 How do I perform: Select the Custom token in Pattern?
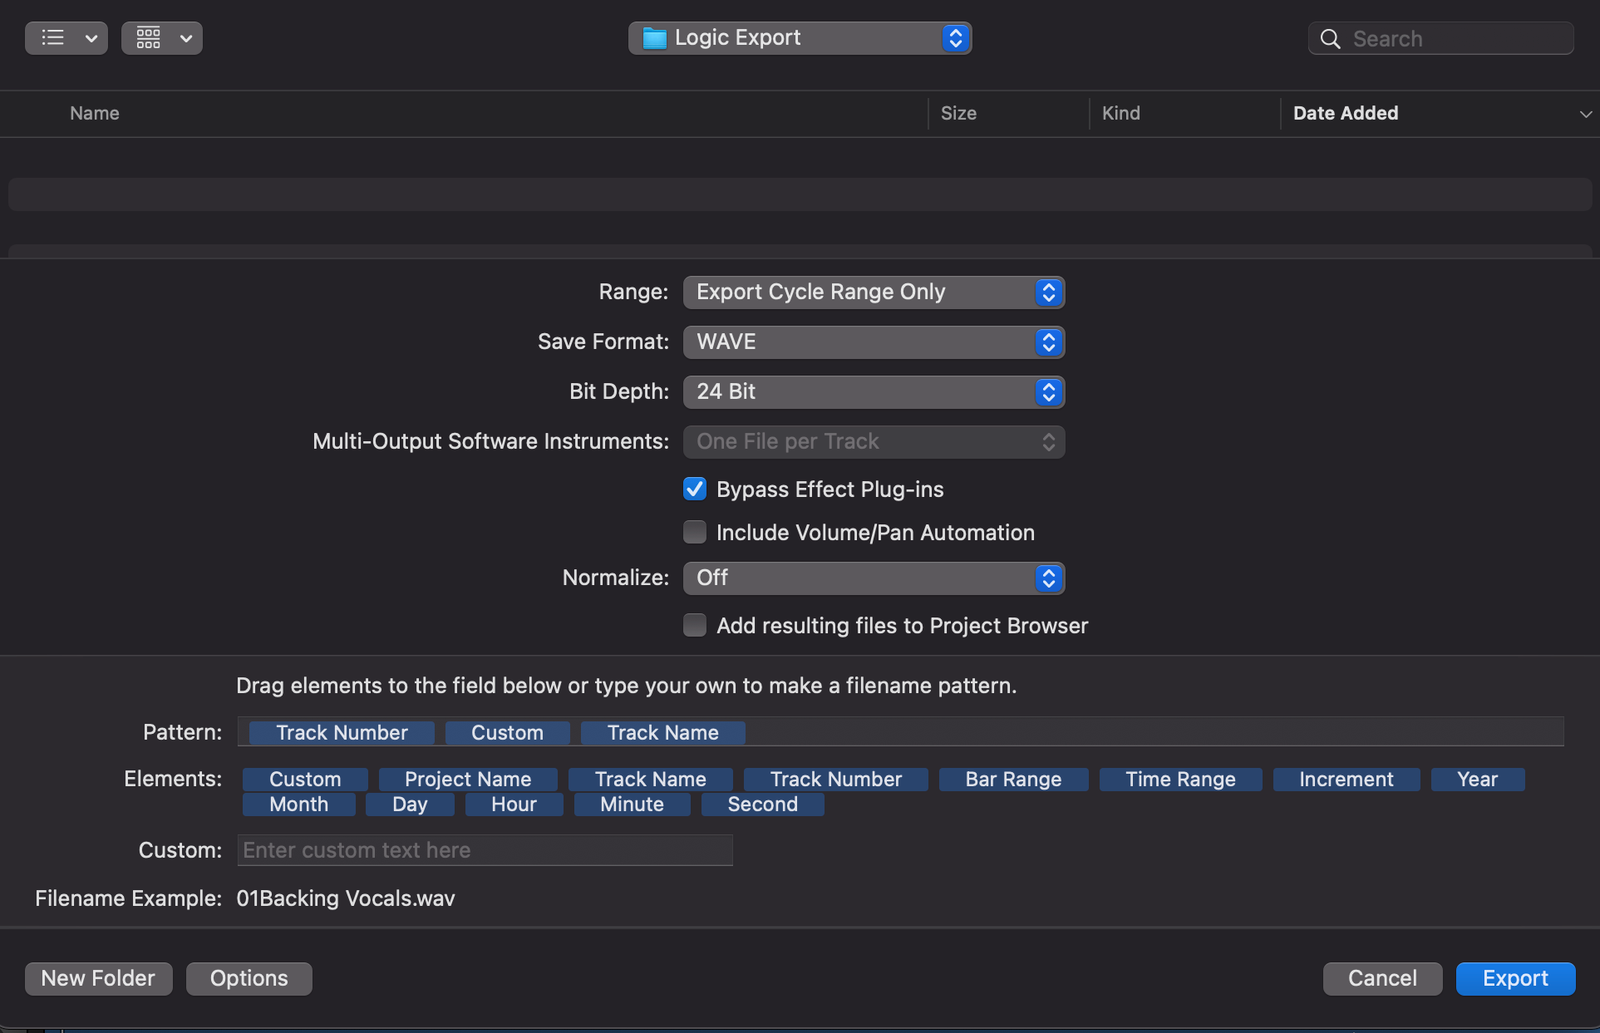508,733
